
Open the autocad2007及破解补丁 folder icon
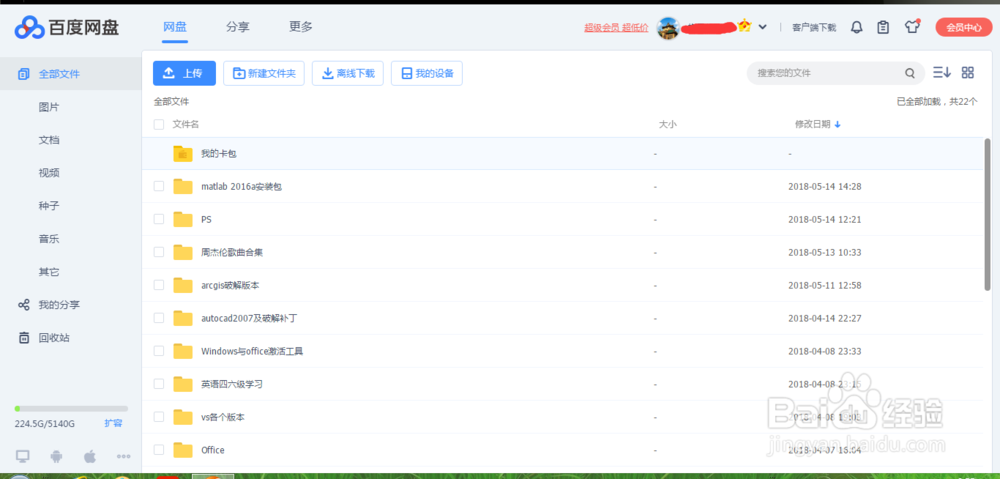(183, 318)
